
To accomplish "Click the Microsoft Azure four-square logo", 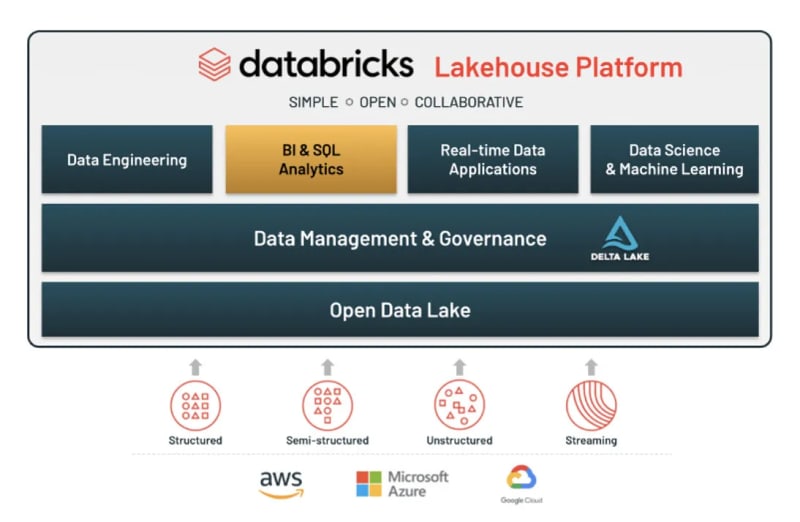I will [x=369, y=484].
